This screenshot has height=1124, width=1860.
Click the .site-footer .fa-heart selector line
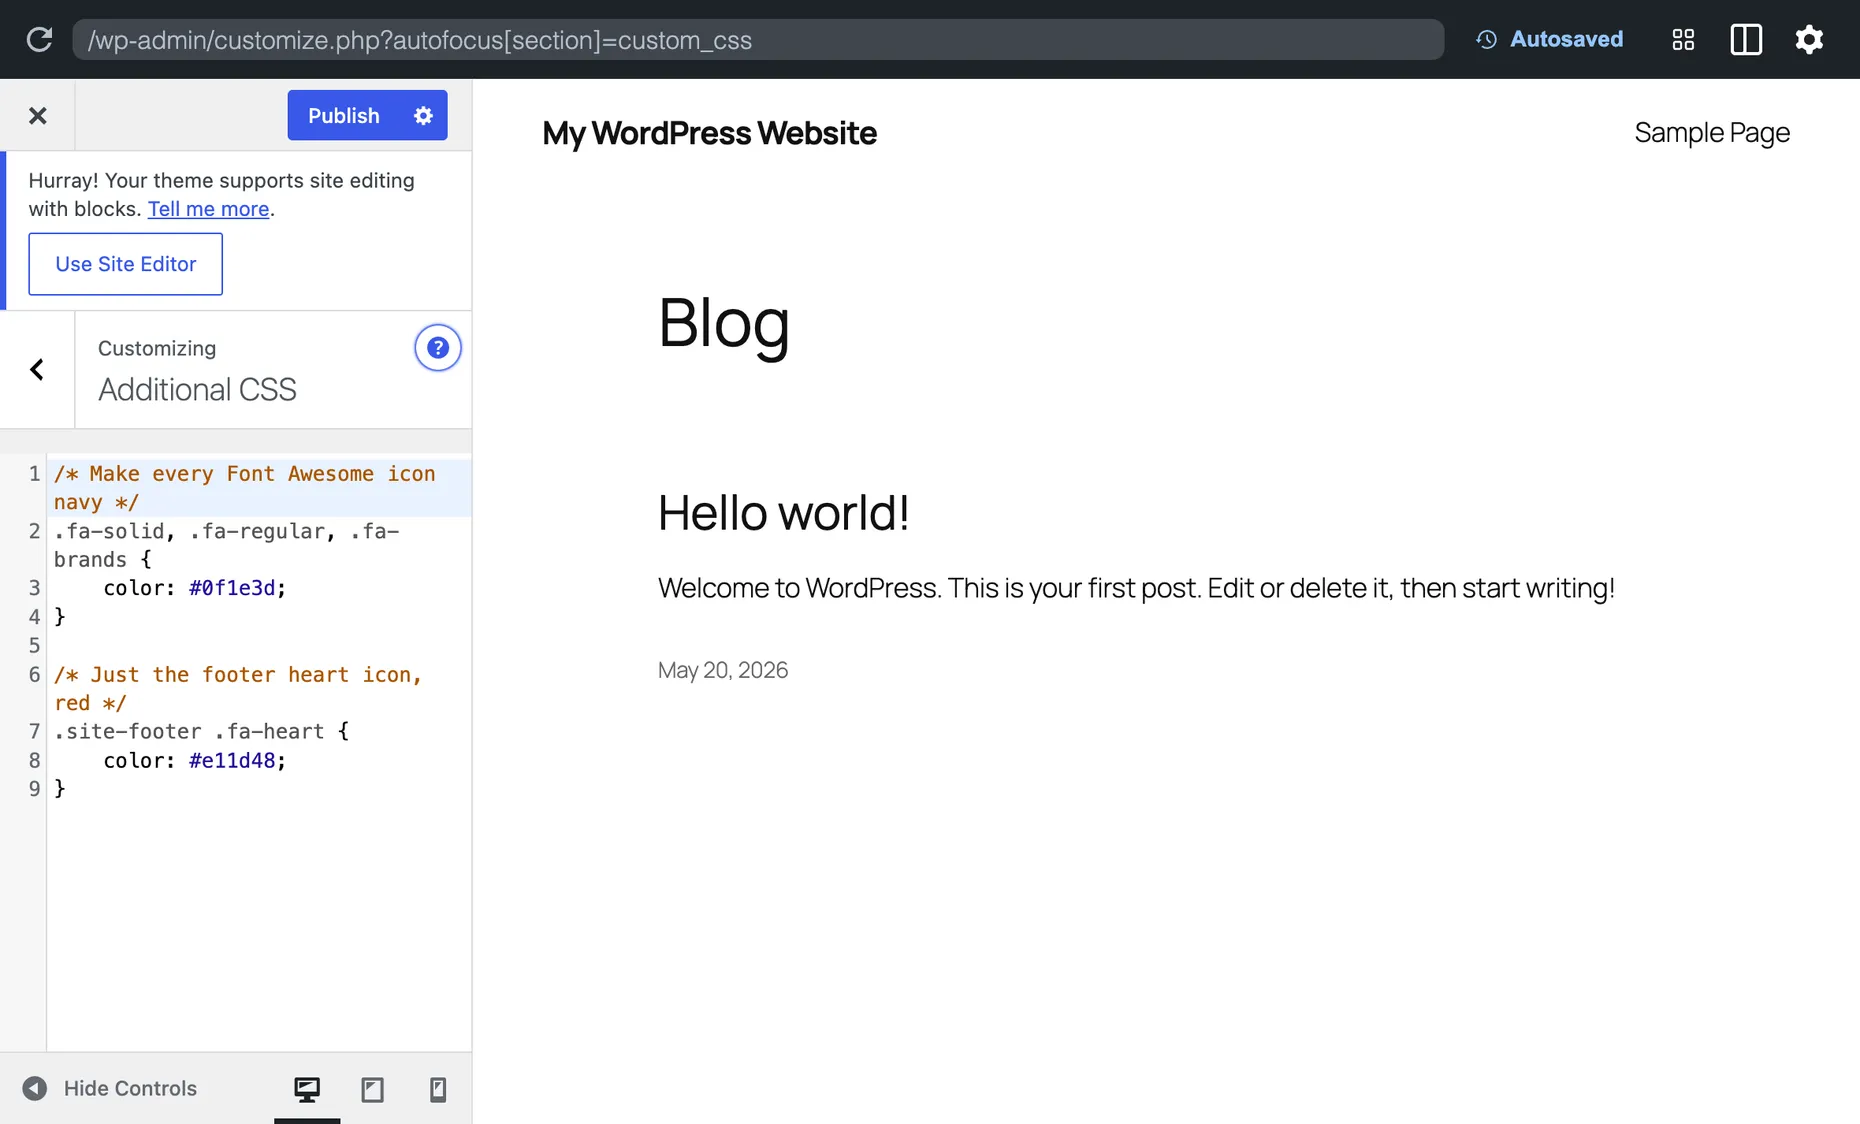[x=202, y=732]
